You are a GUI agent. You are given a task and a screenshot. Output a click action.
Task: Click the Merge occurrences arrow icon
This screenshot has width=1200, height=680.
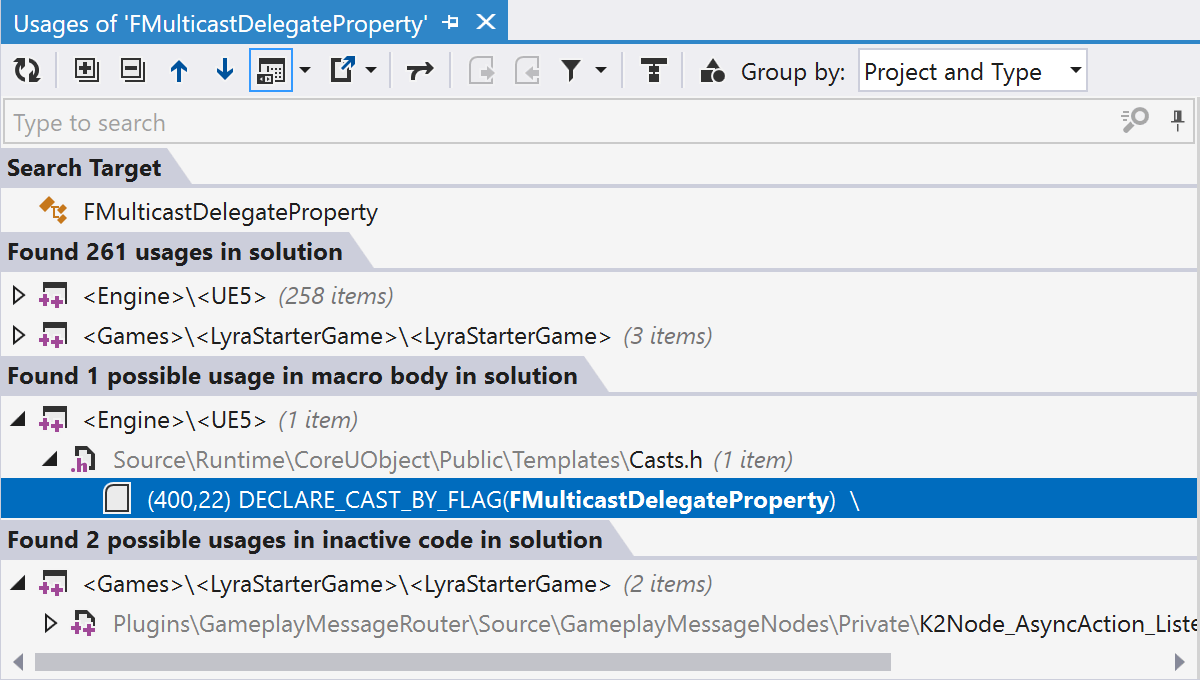click(420, 71)
